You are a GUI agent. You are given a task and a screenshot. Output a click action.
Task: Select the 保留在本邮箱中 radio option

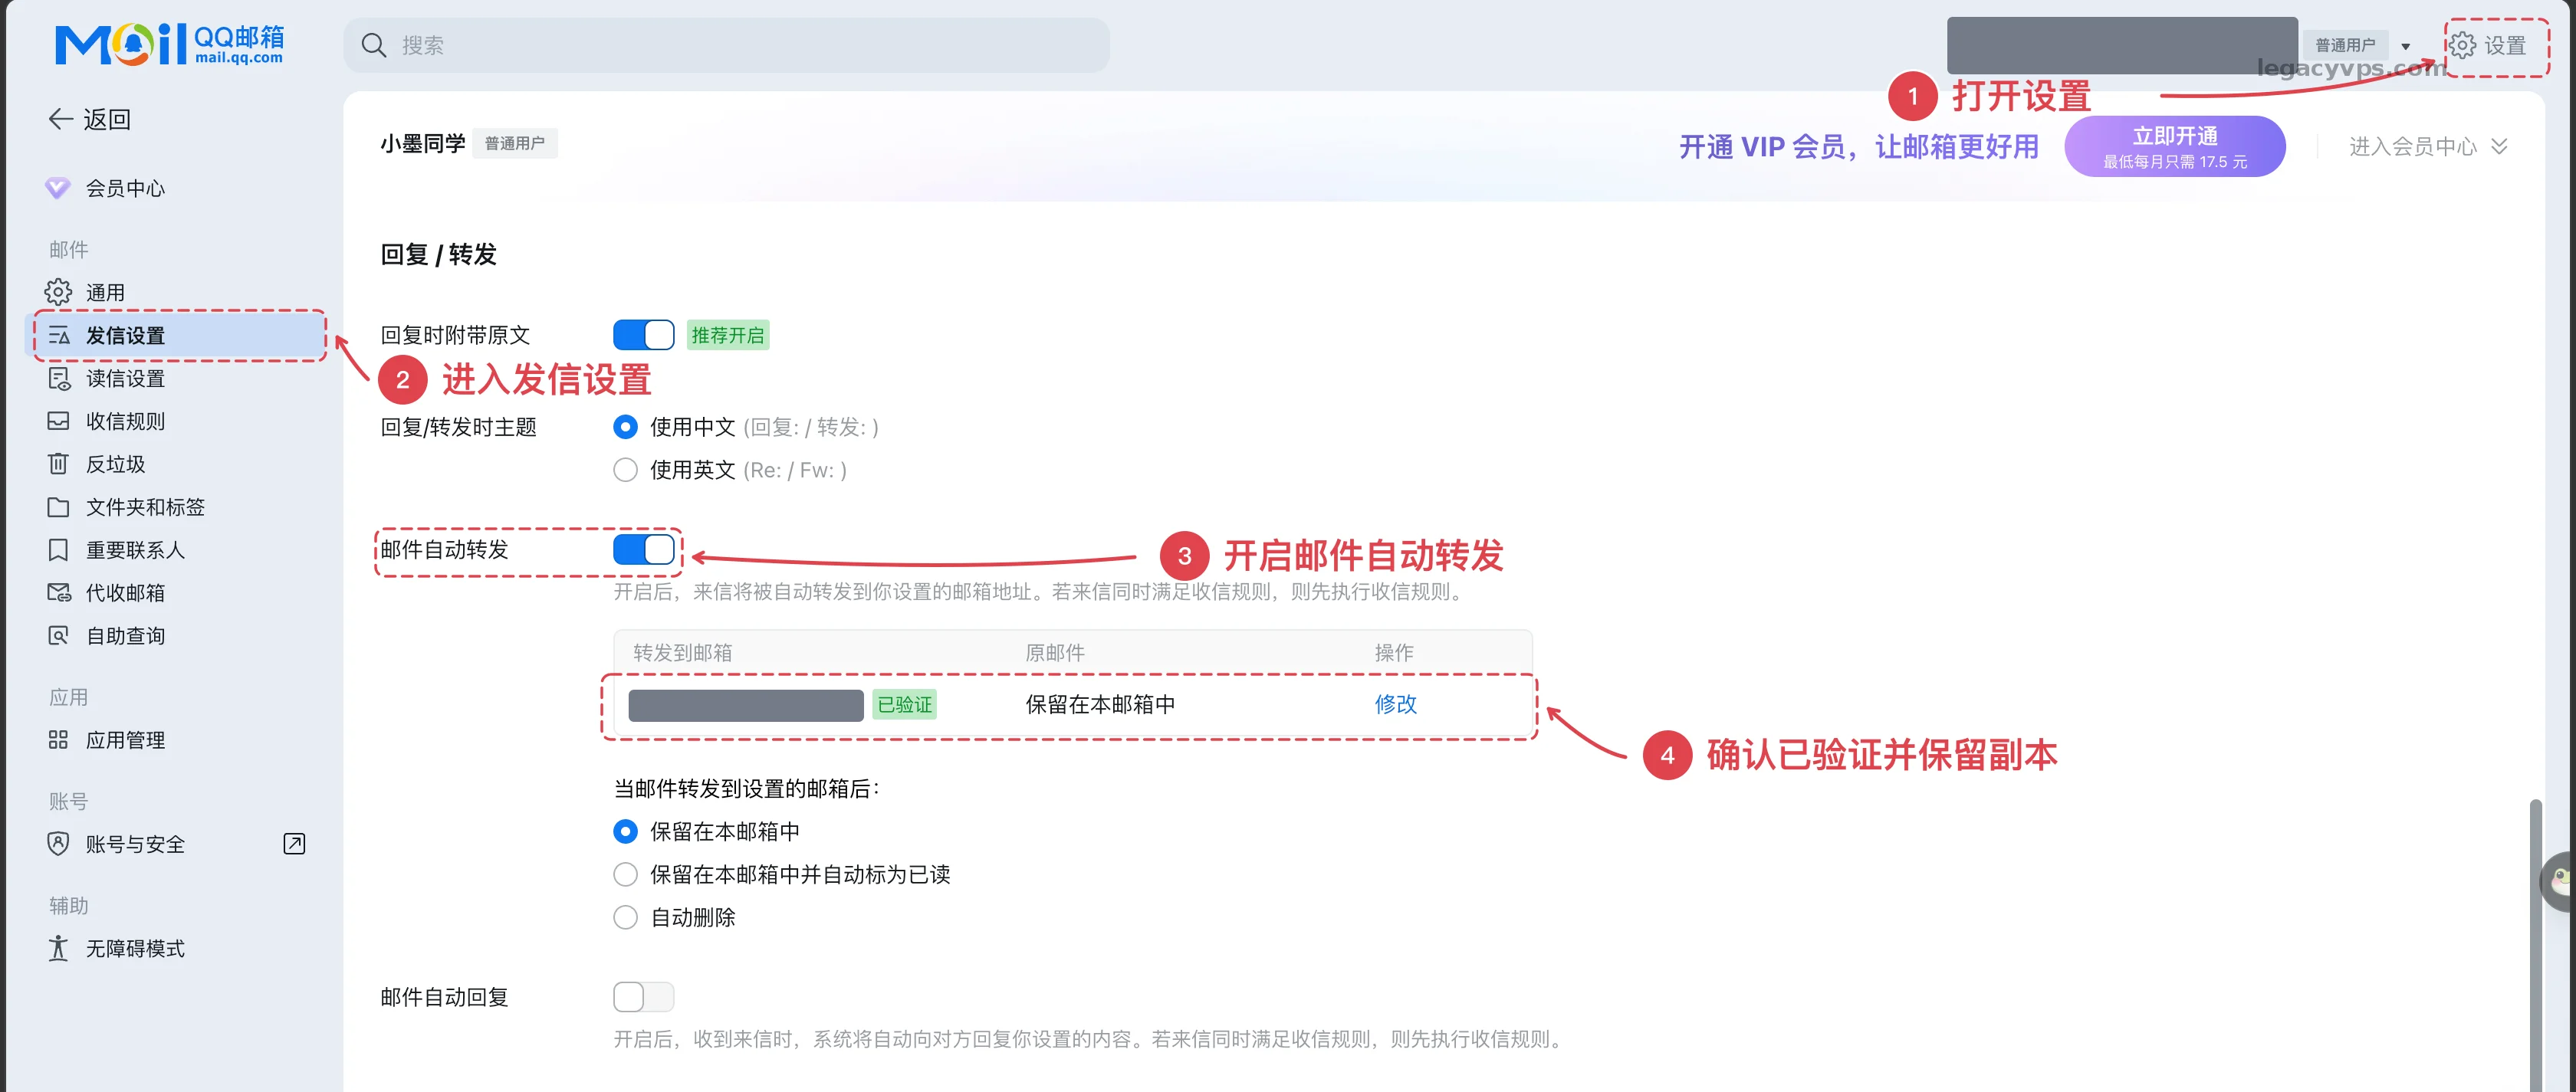click(x=625, y=831)
